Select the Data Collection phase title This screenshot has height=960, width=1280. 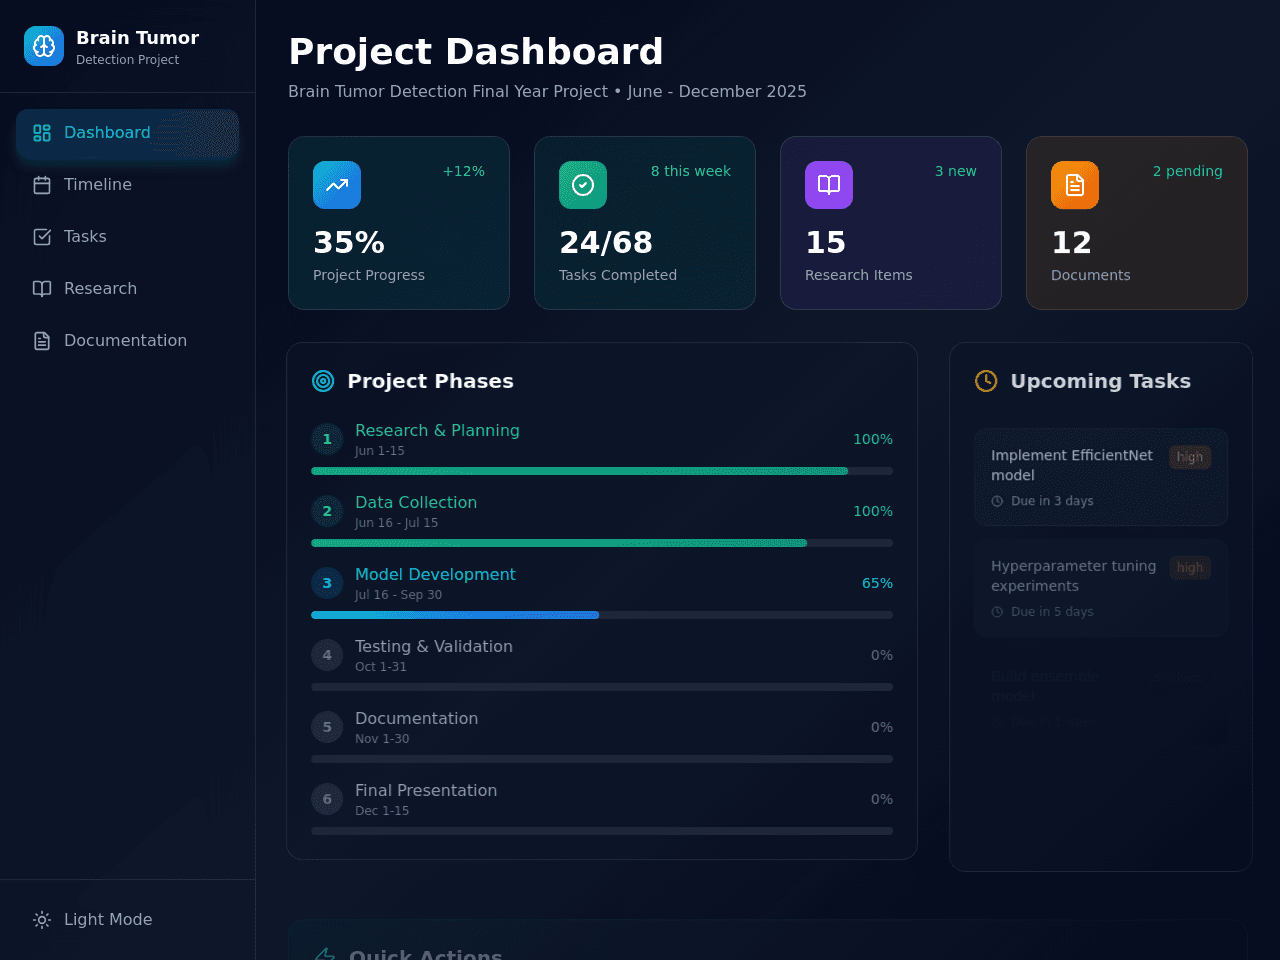pos(416,502)
